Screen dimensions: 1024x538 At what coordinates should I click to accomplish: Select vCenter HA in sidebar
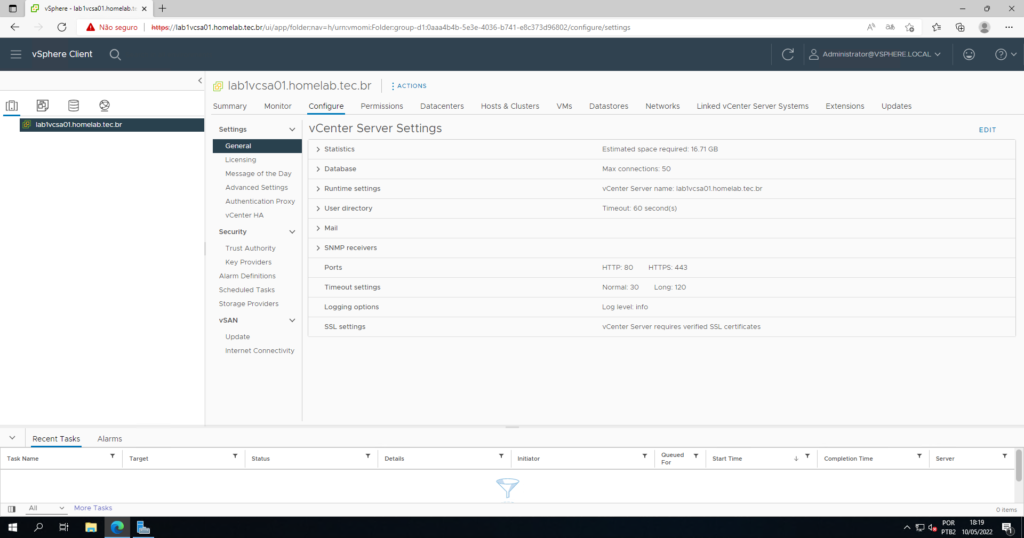244,215
